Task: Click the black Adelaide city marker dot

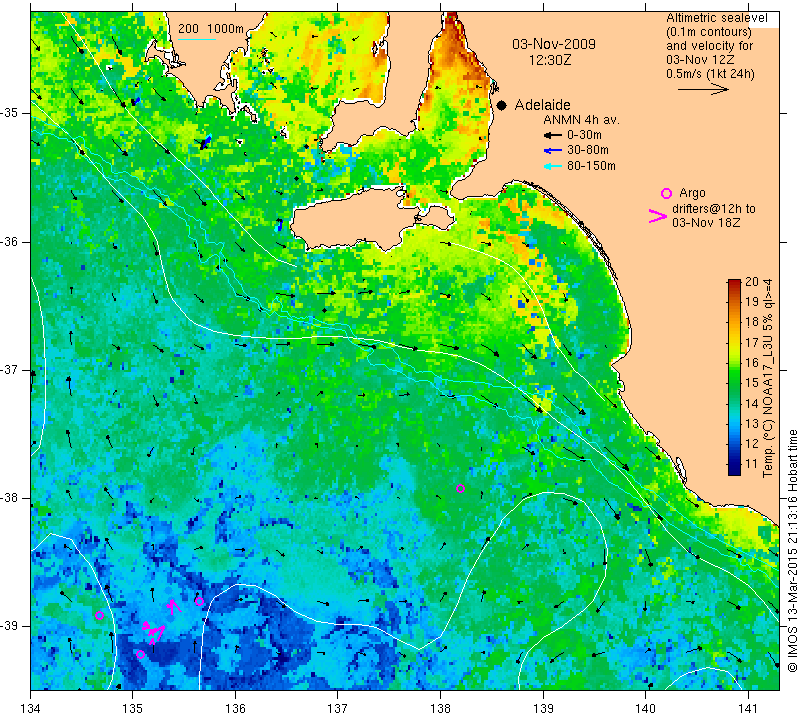Action: point(502,105)
